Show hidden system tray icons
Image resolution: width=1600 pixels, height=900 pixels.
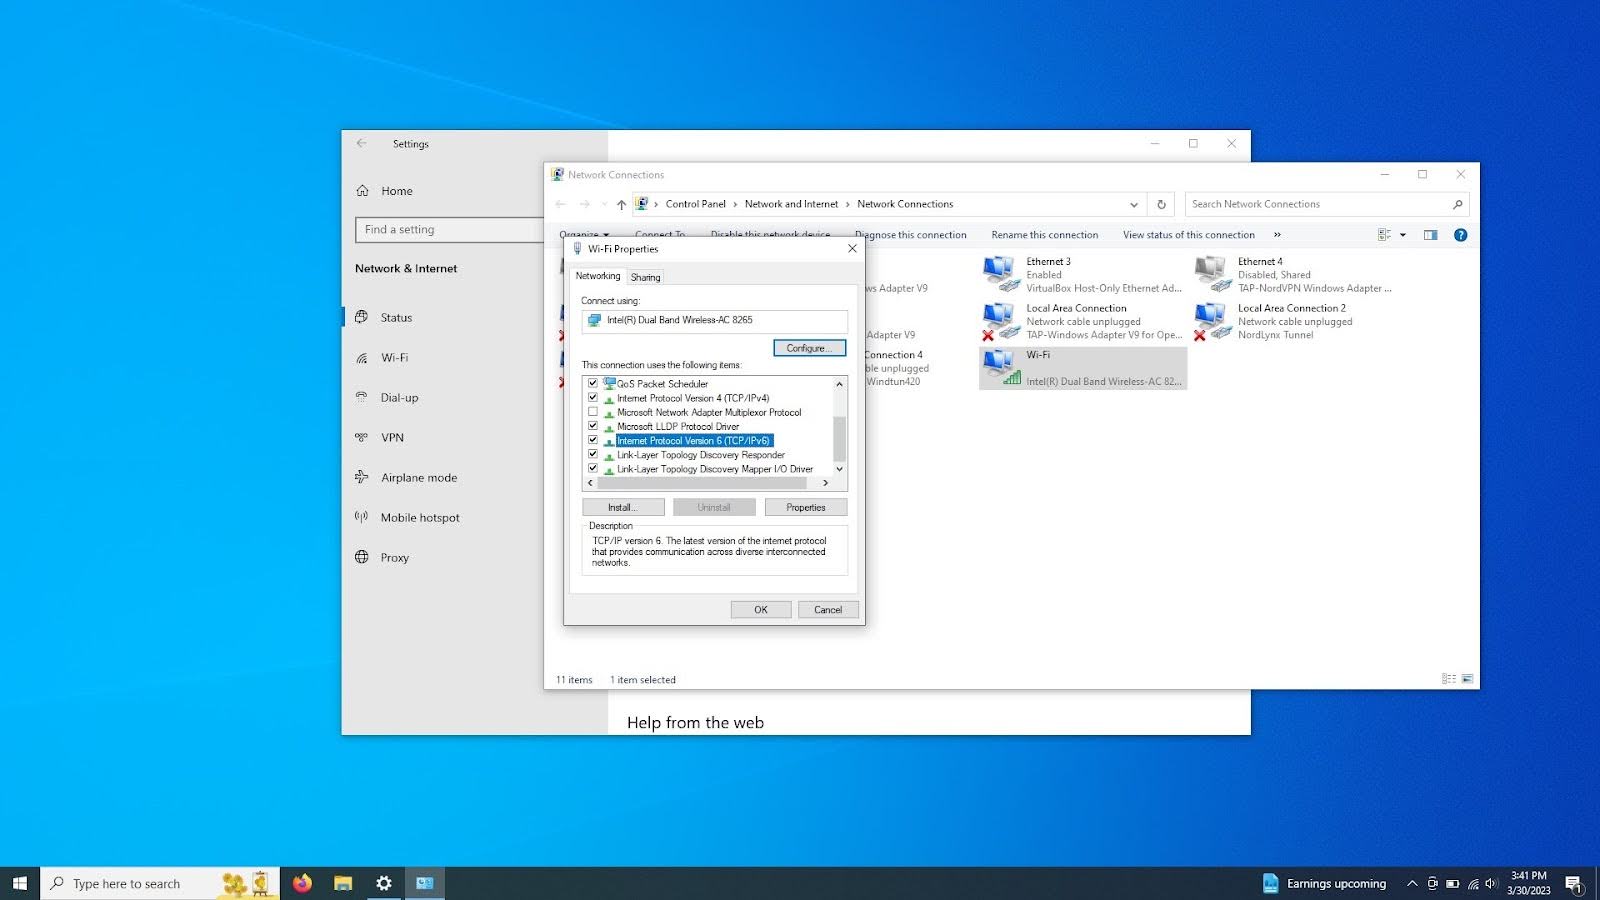pos(1412,883)
